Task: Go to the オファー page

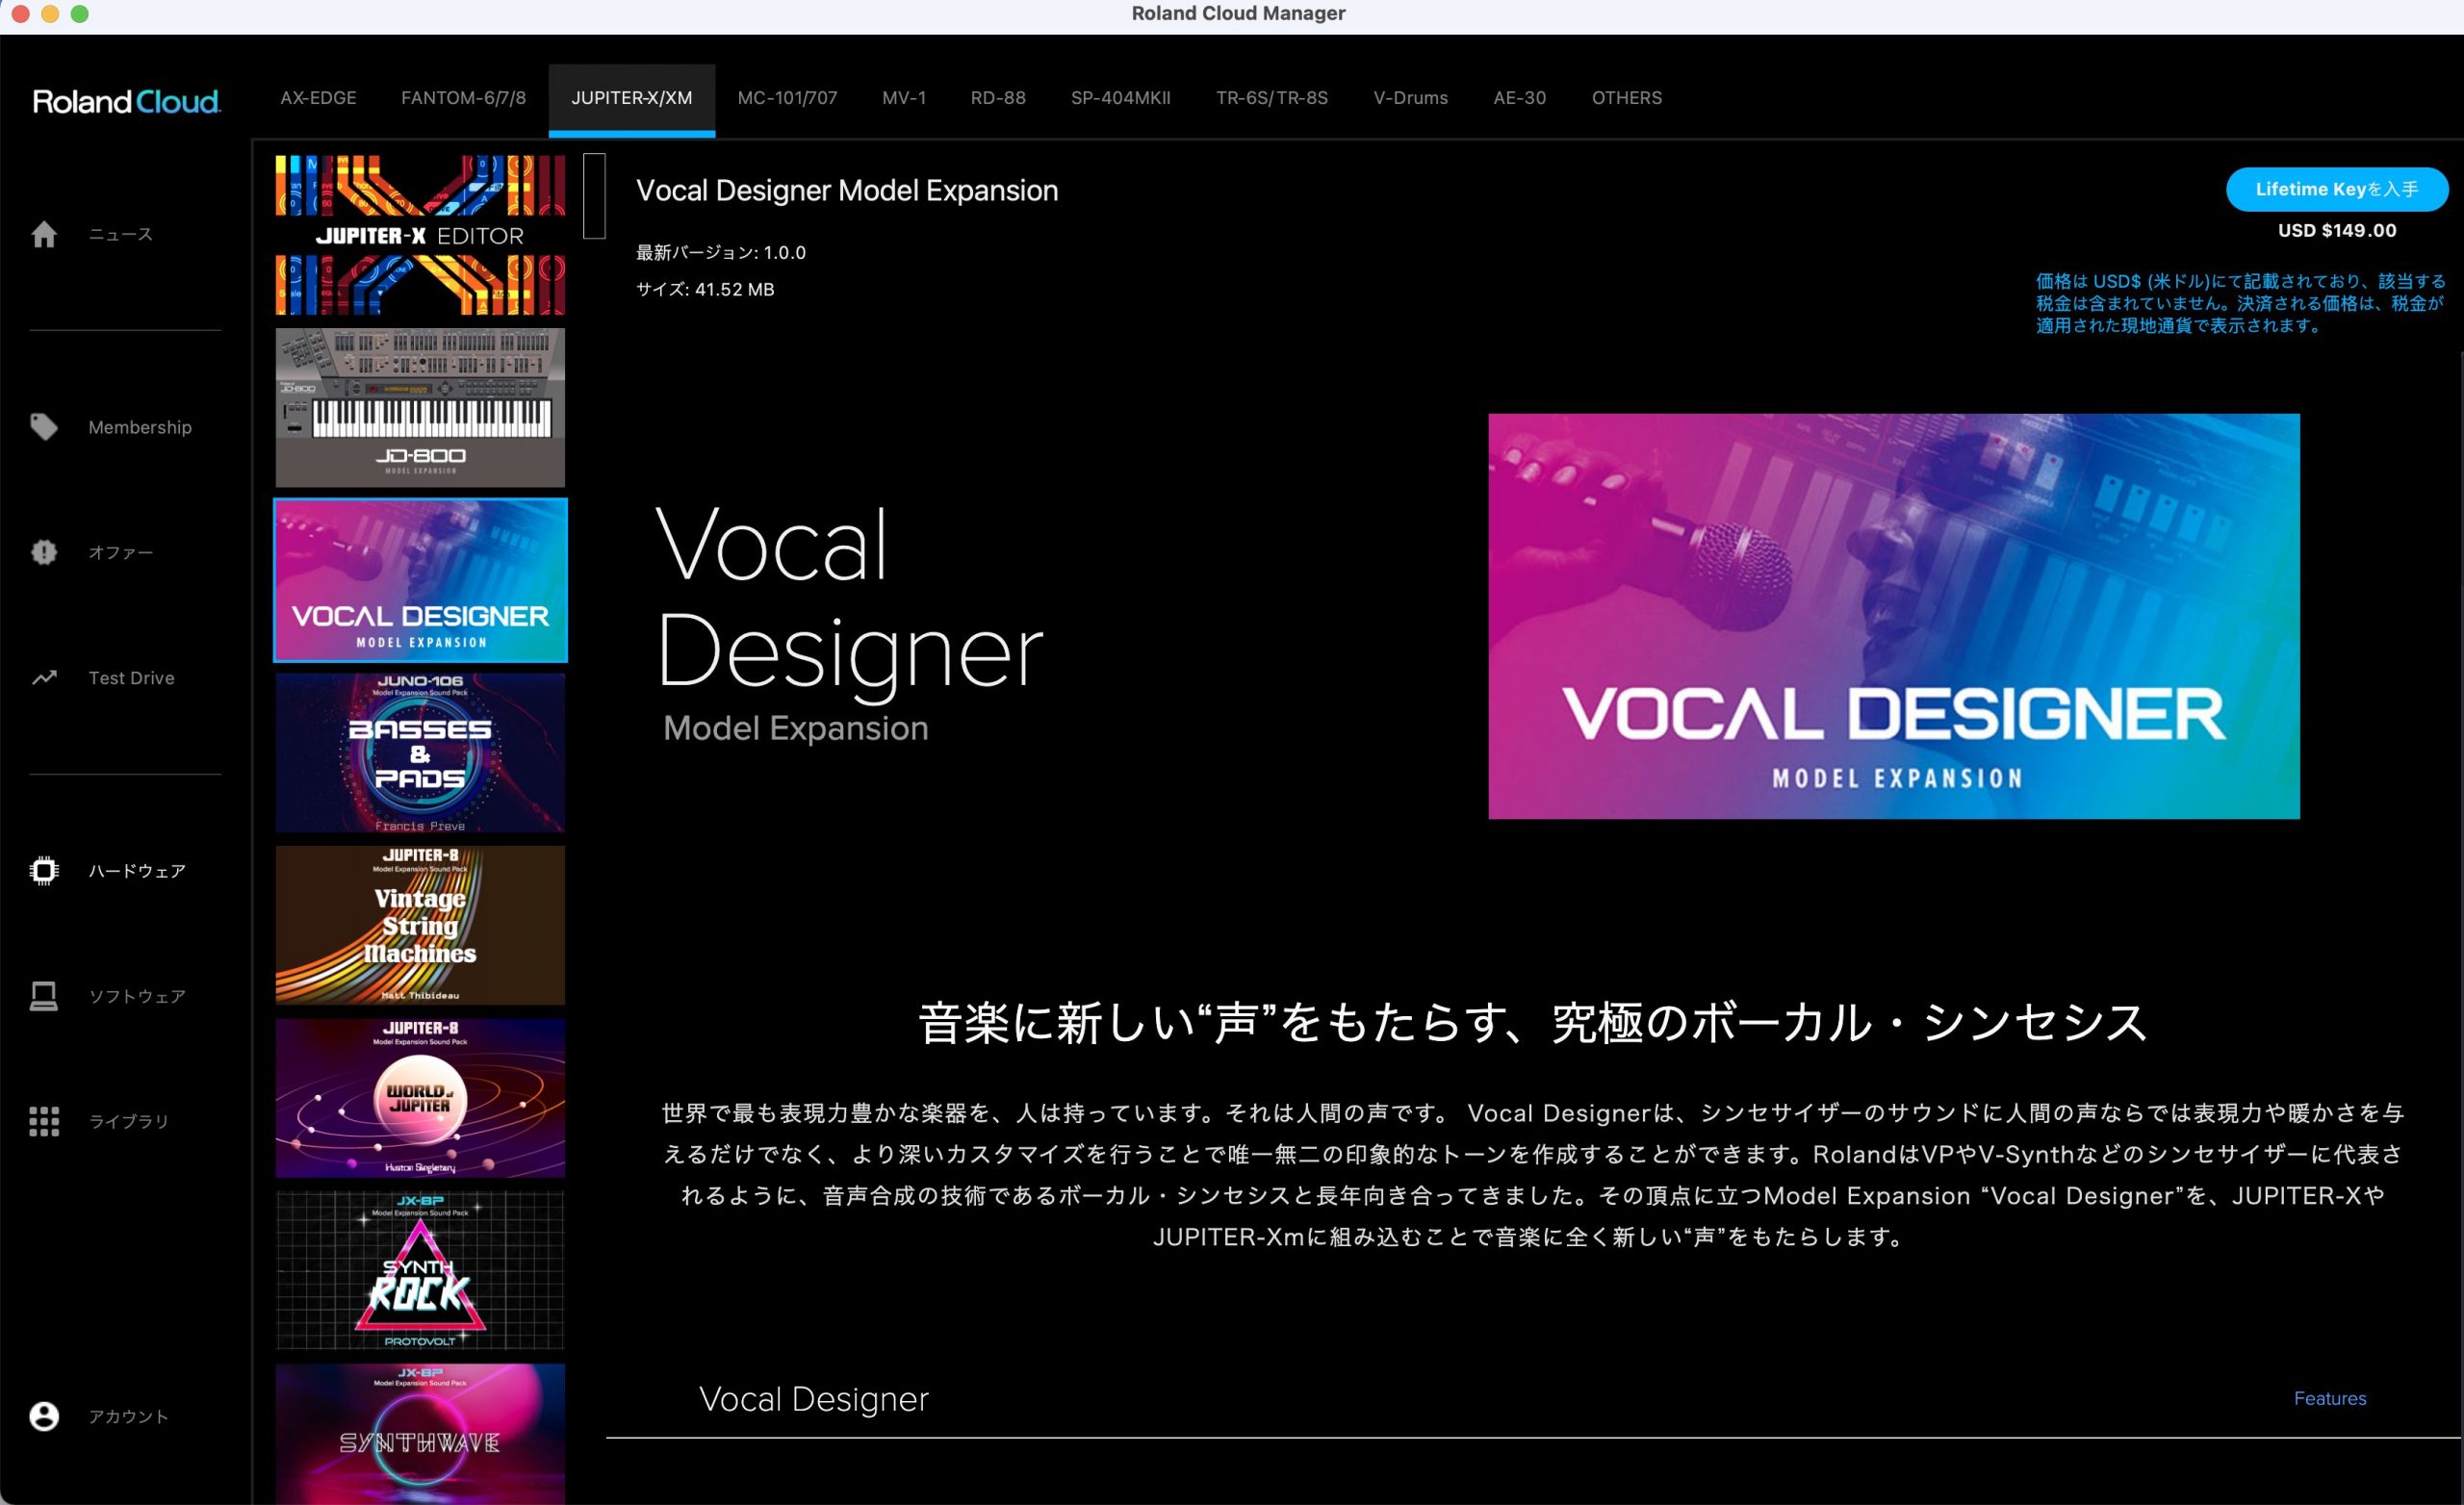Action: coord(121,552)
